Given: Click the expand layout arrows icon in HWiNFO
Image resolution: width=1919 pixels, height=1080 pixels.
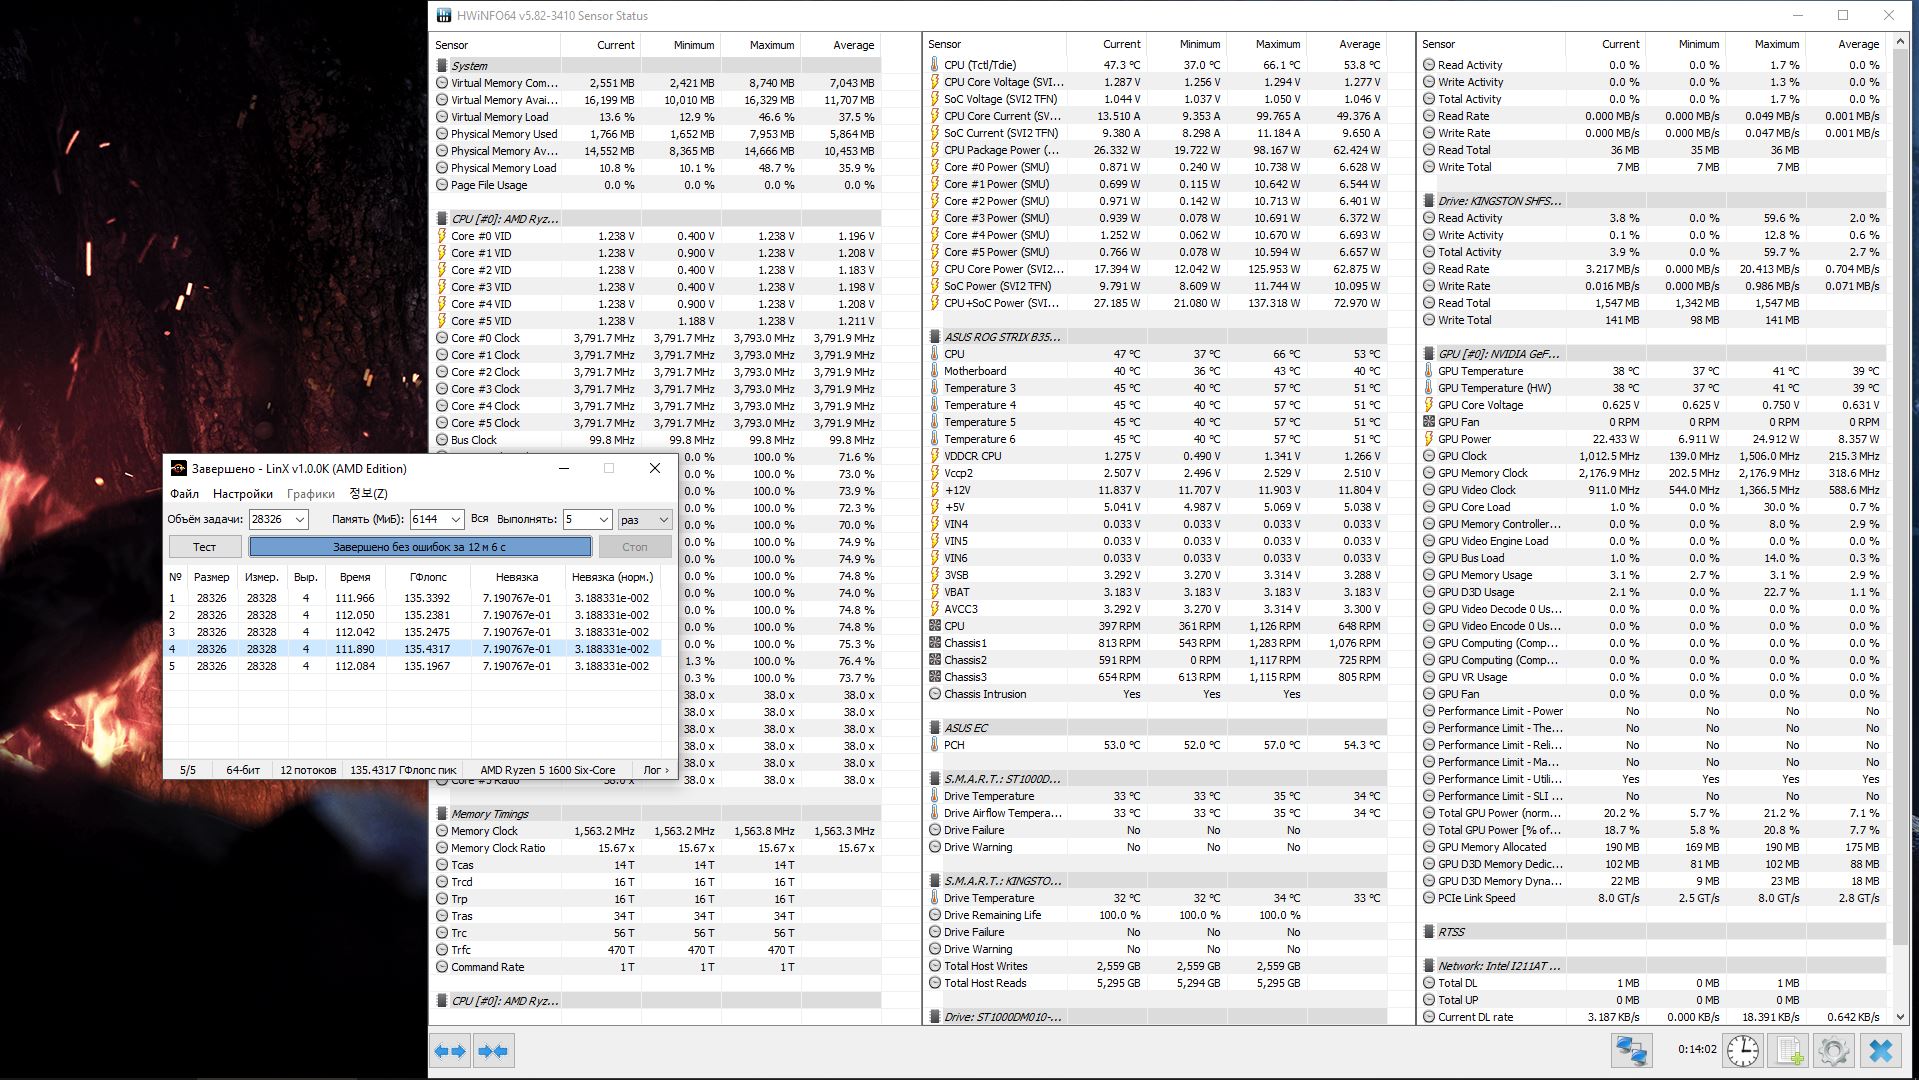Looking at the screenshot, I should point(451,1051).
